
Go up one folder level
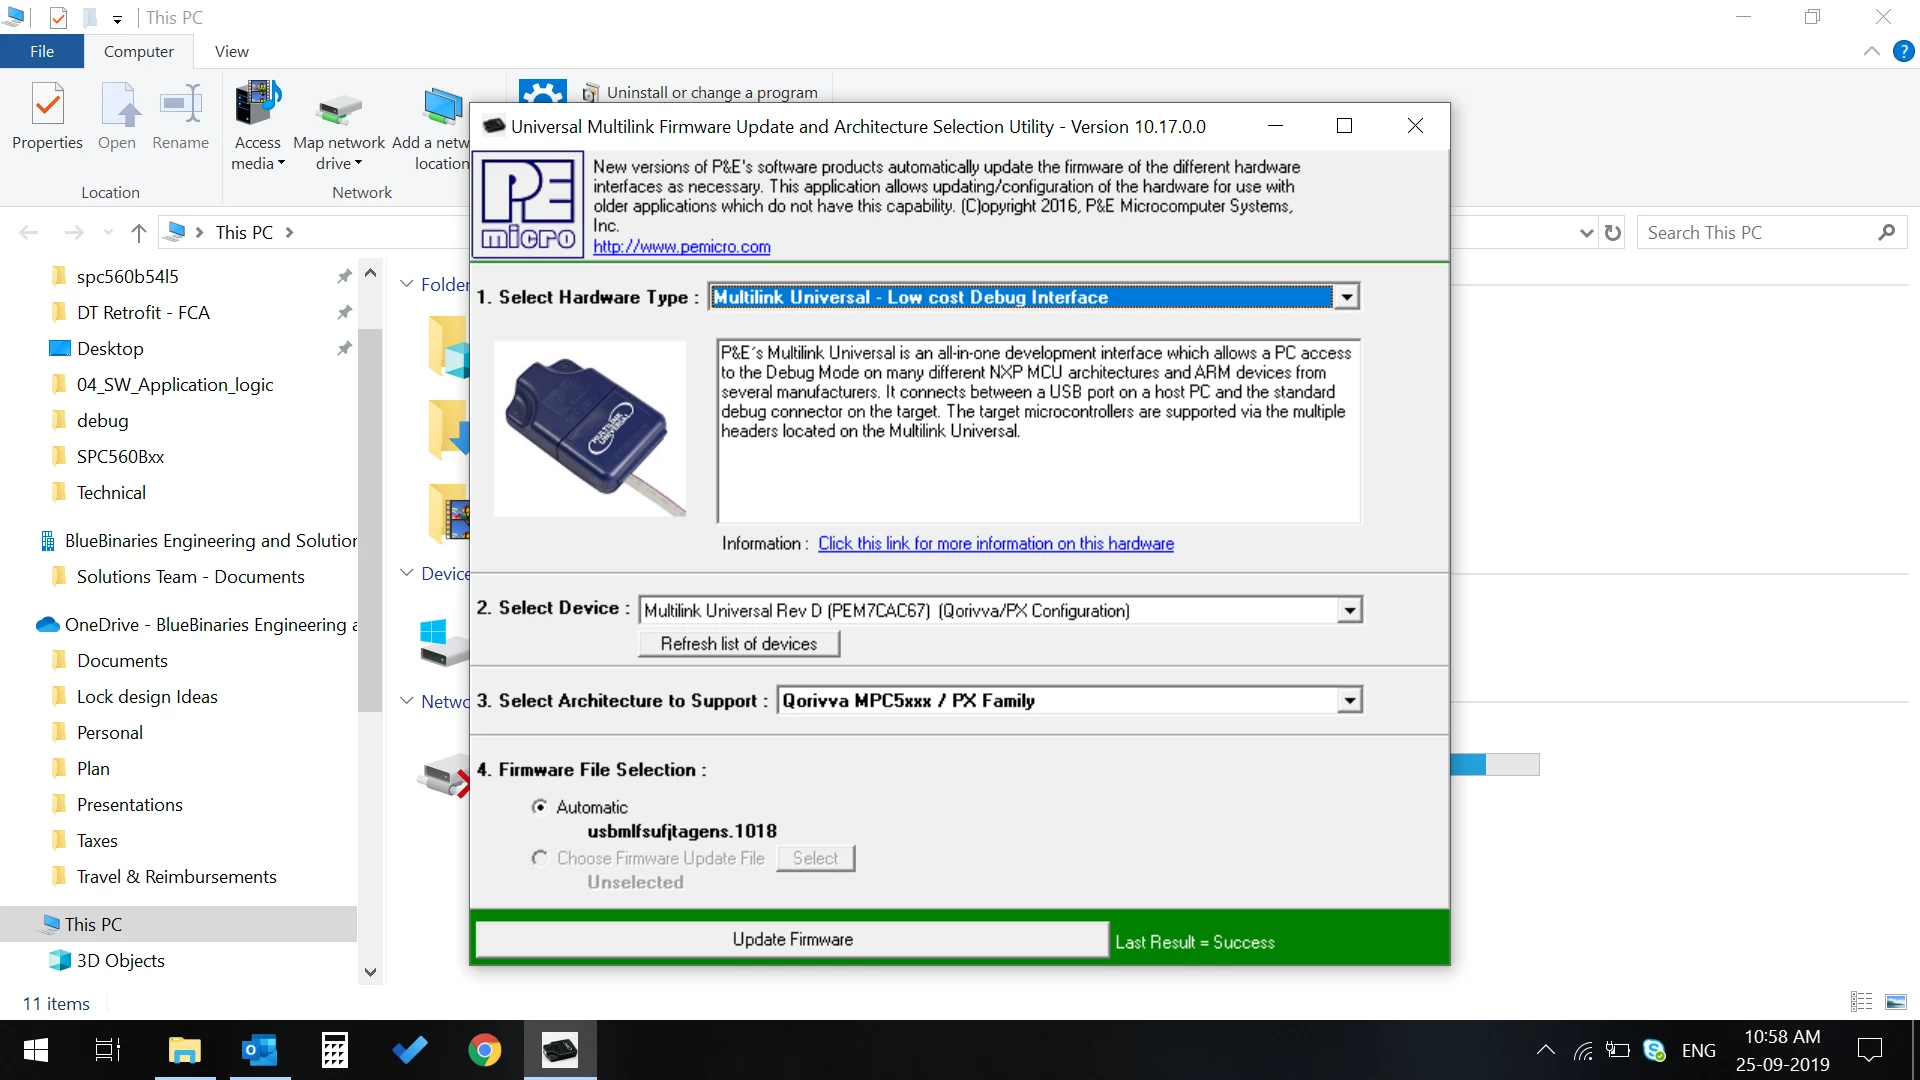coord(139,233)
